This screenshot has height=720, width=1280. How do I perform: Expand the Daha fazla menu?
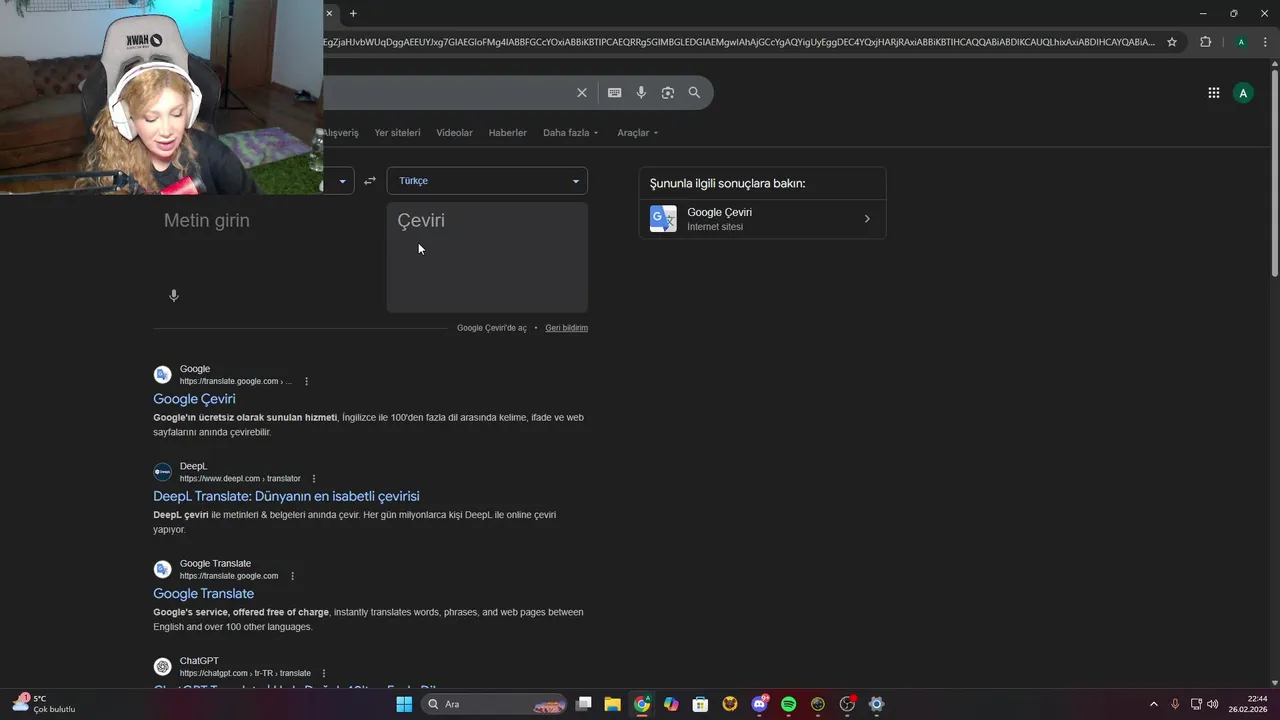pos(571,133)
